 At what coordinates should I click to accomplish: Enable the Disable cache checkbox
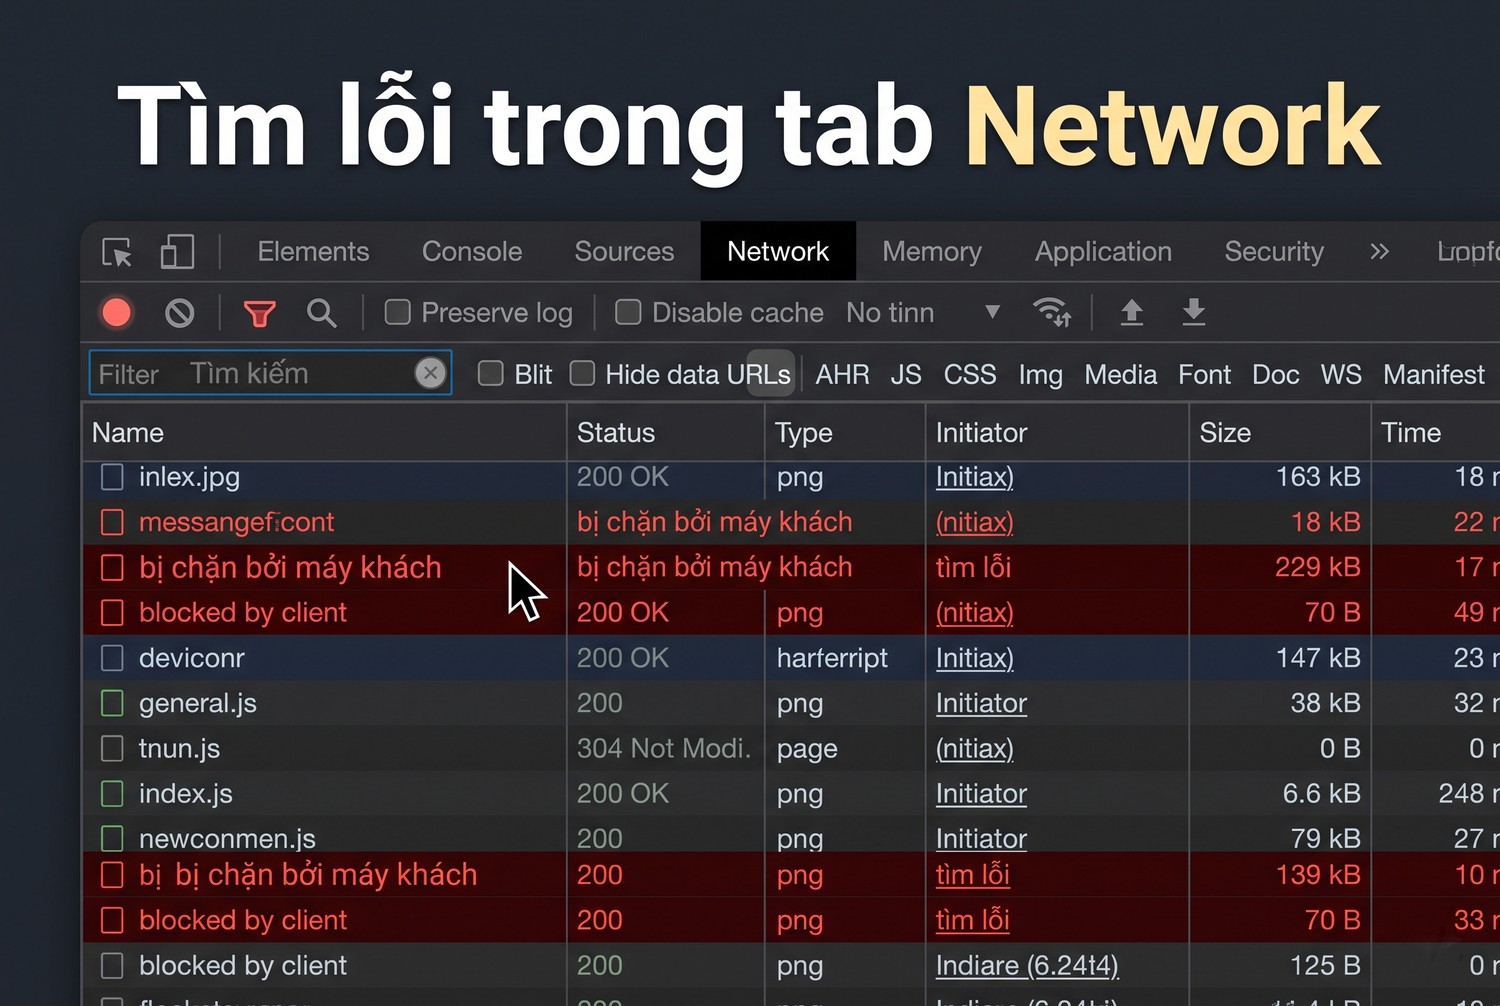pos(628,313)
